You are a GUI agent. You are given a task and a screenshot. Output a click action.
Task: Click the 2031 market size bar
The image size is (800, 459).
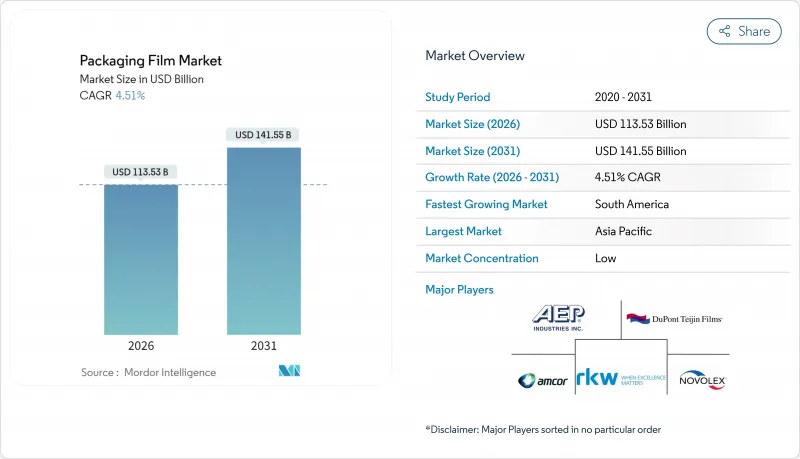point(264,241)
